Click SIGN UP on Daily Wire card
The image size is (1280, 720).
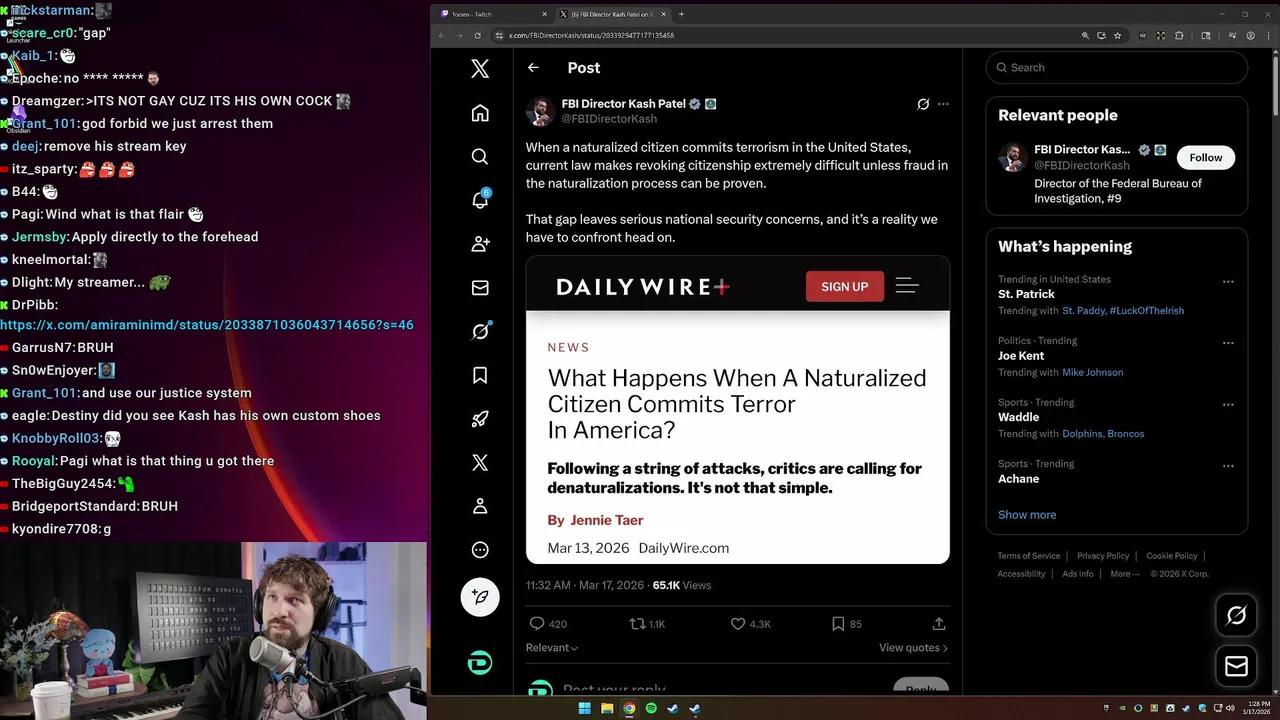click(x=845, y=286)
